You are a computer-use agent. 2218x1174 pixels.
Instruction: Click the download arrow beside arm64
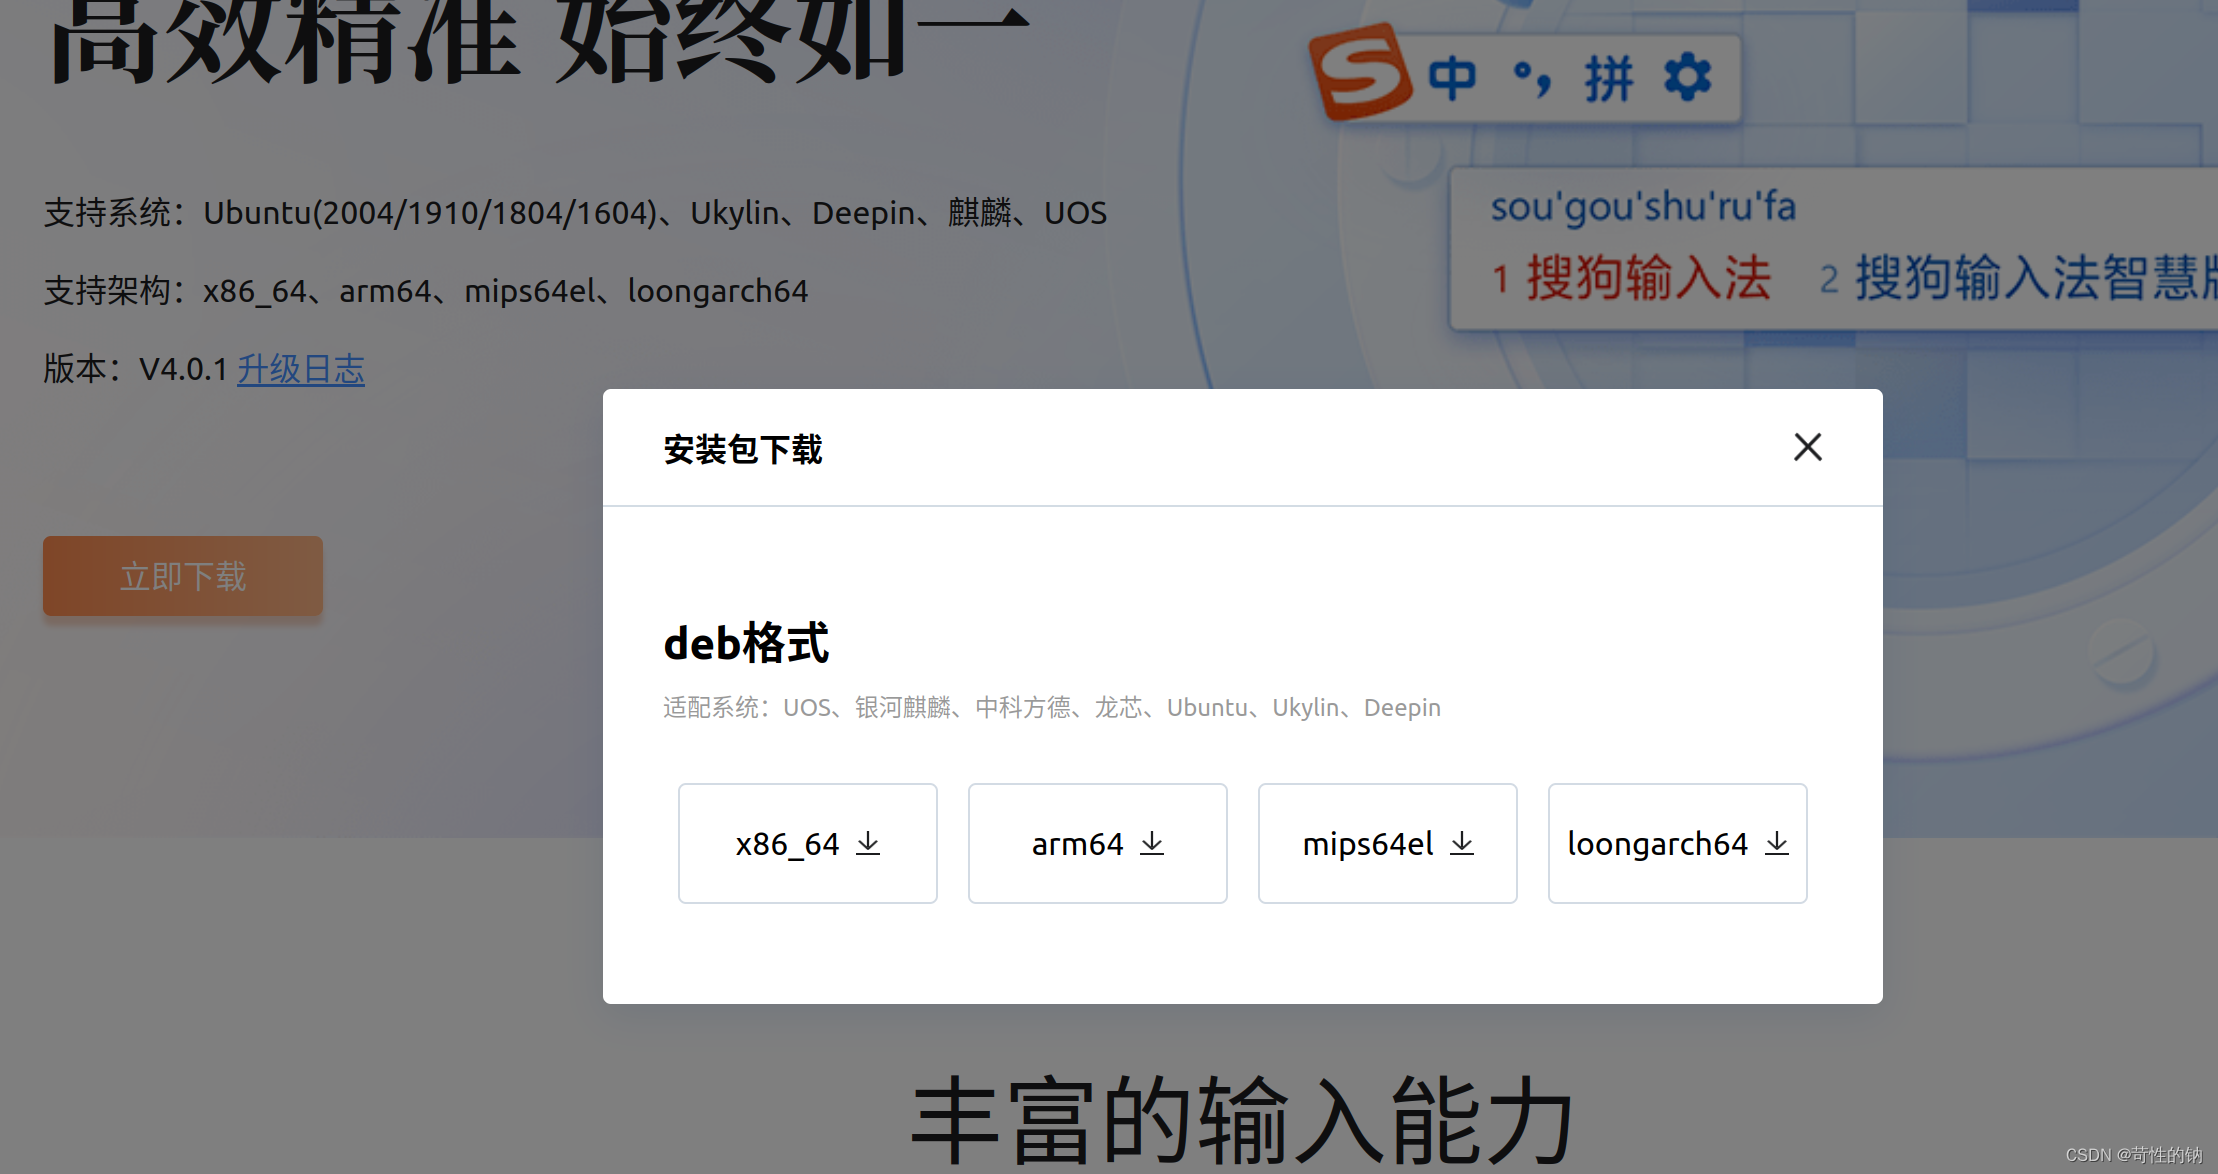click(x=1152, y=843)
